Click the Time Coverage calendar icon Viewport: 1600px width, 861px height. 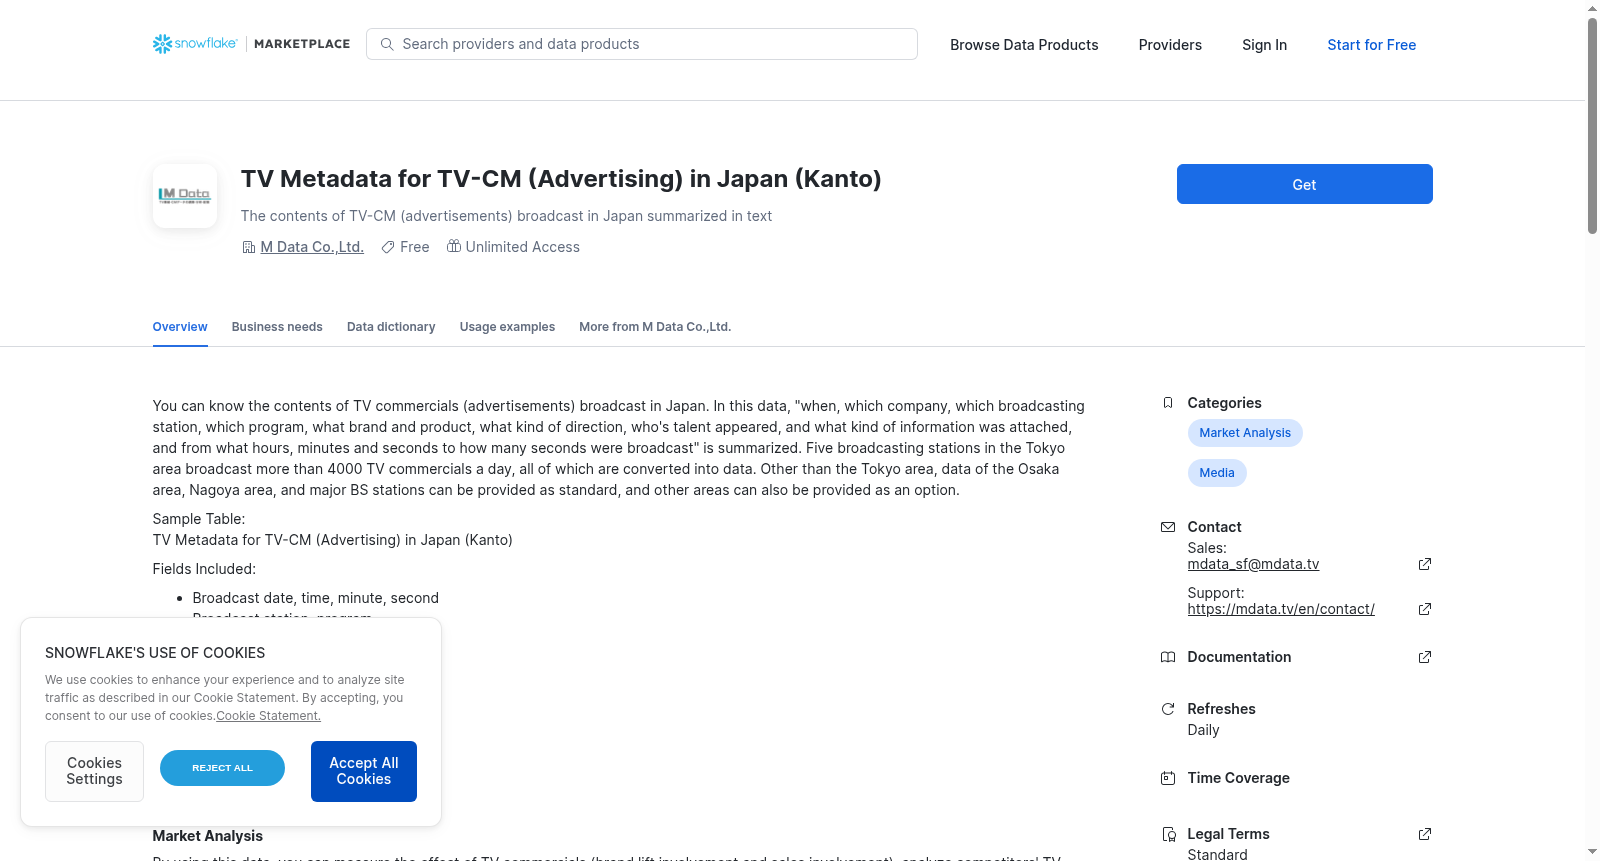click(x=1168, y=778)
